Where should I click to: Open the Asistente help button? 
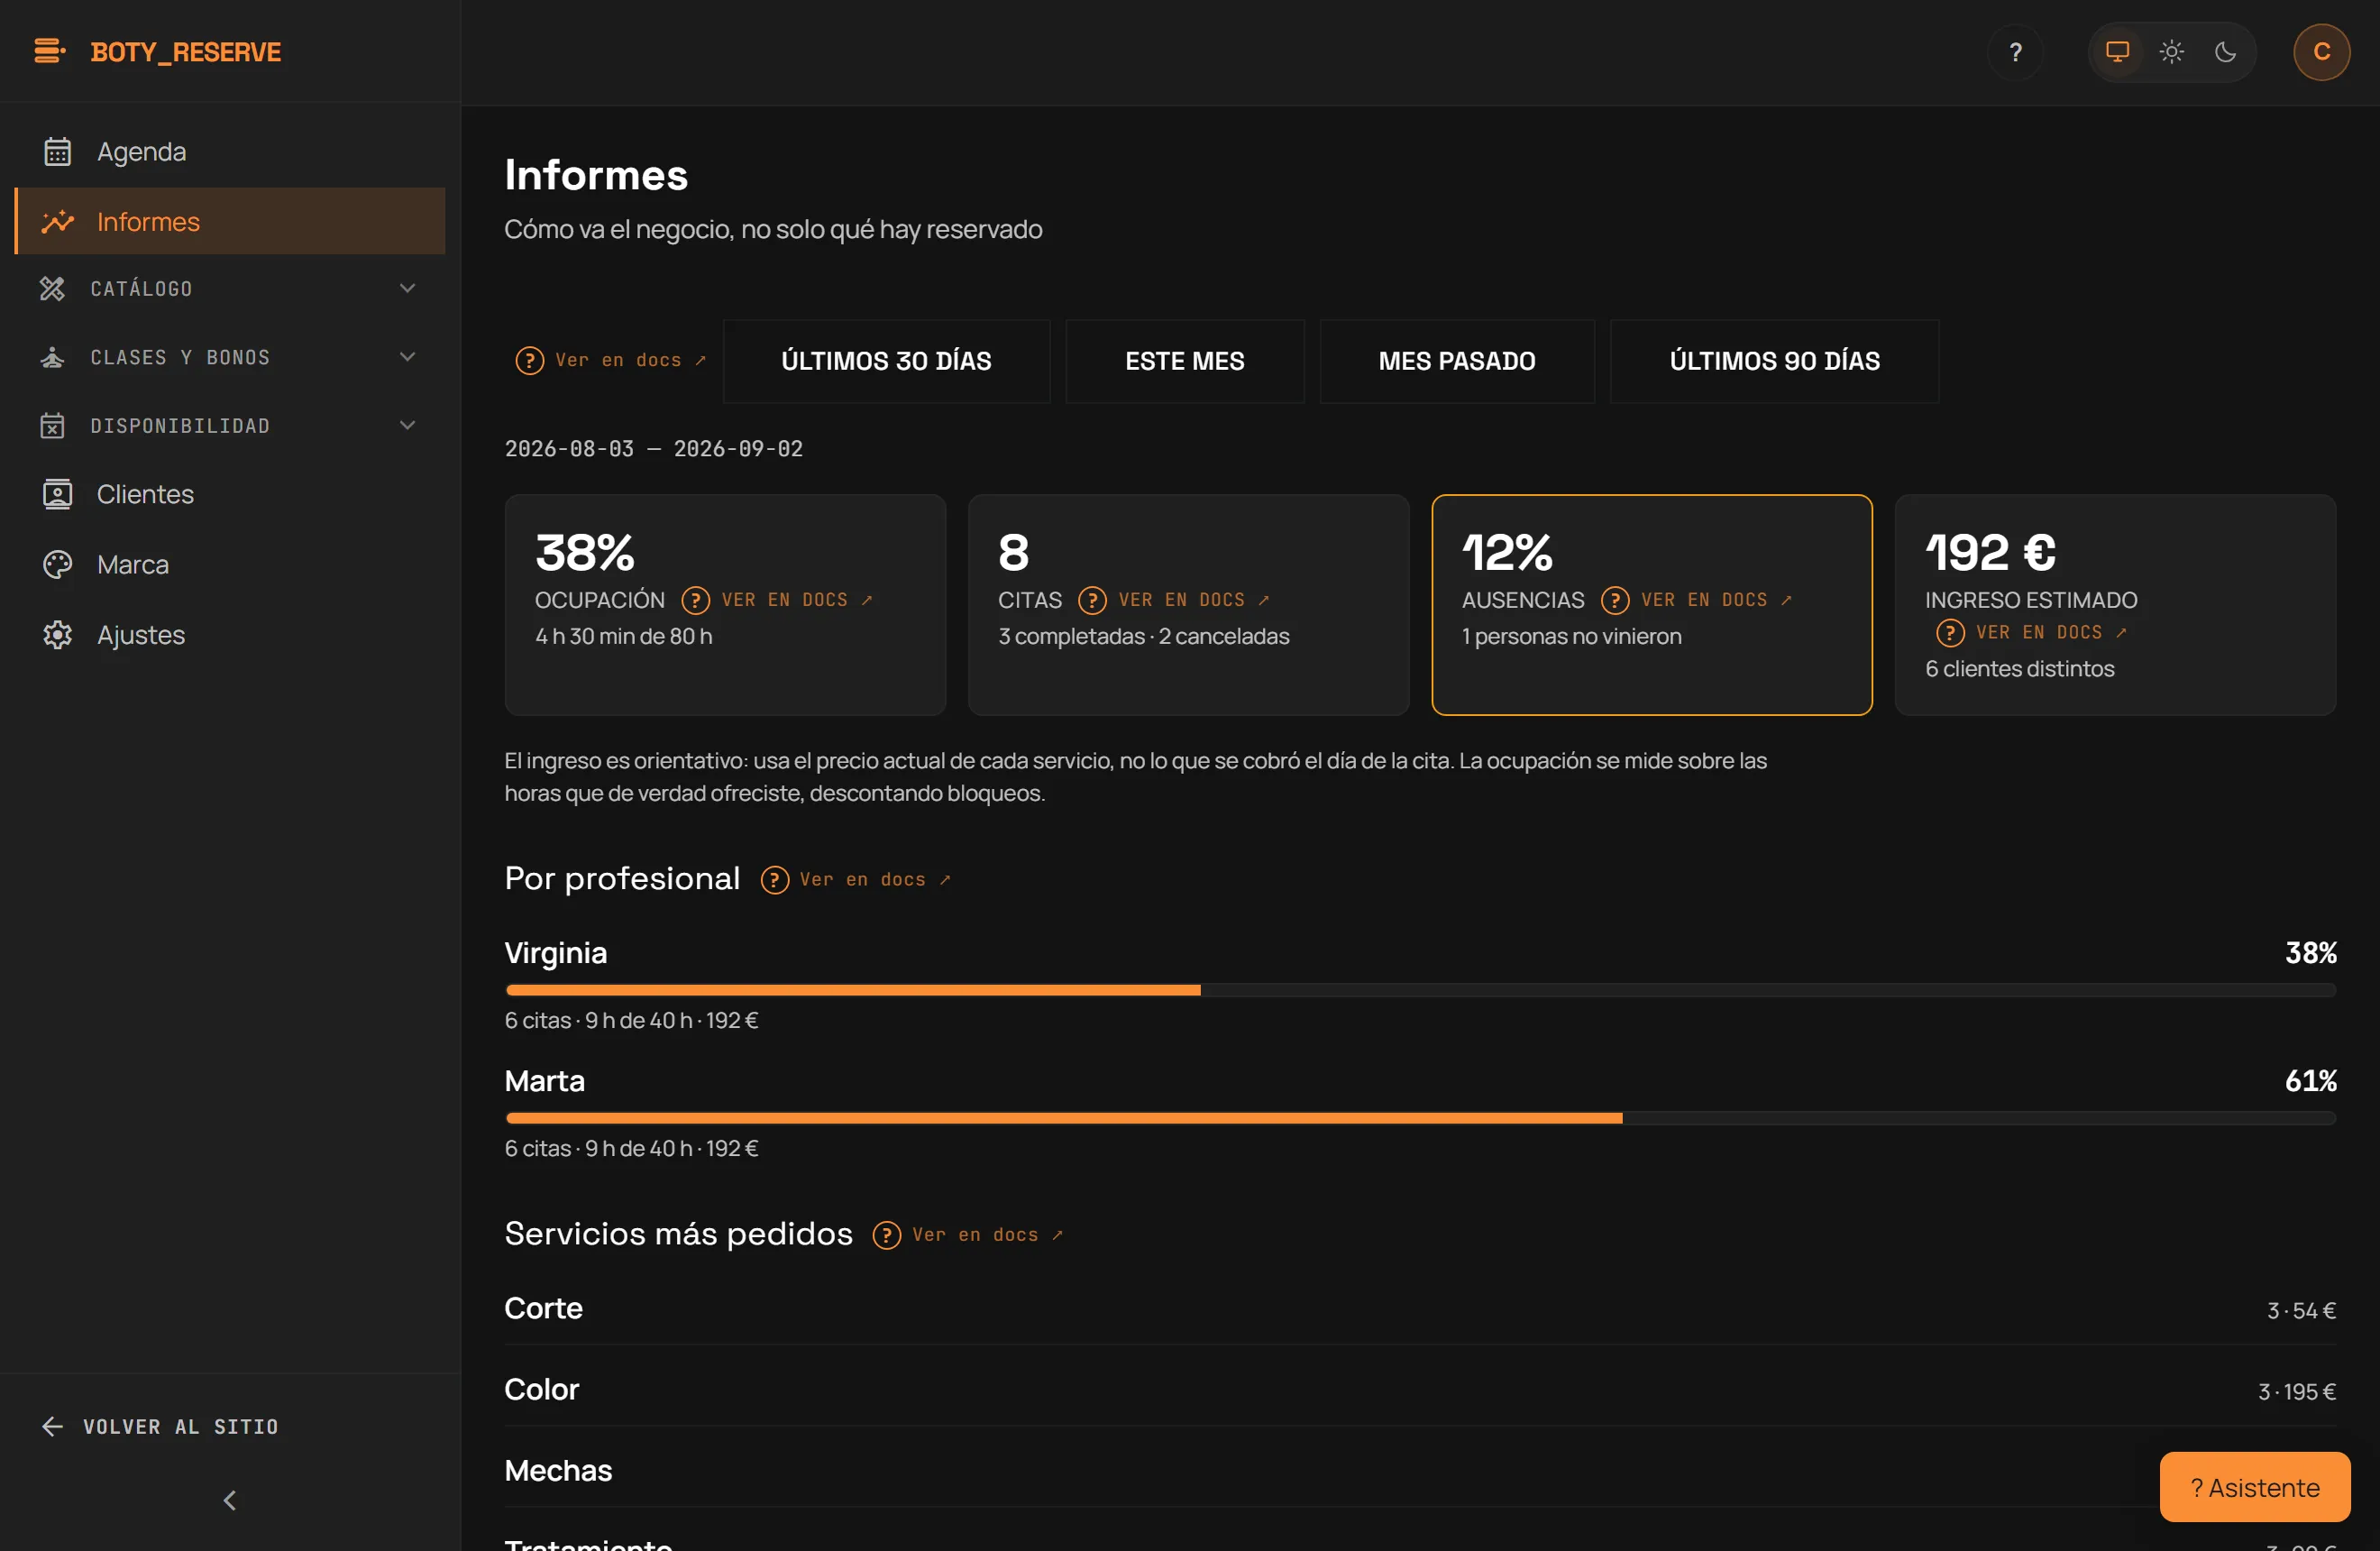2254,1487
